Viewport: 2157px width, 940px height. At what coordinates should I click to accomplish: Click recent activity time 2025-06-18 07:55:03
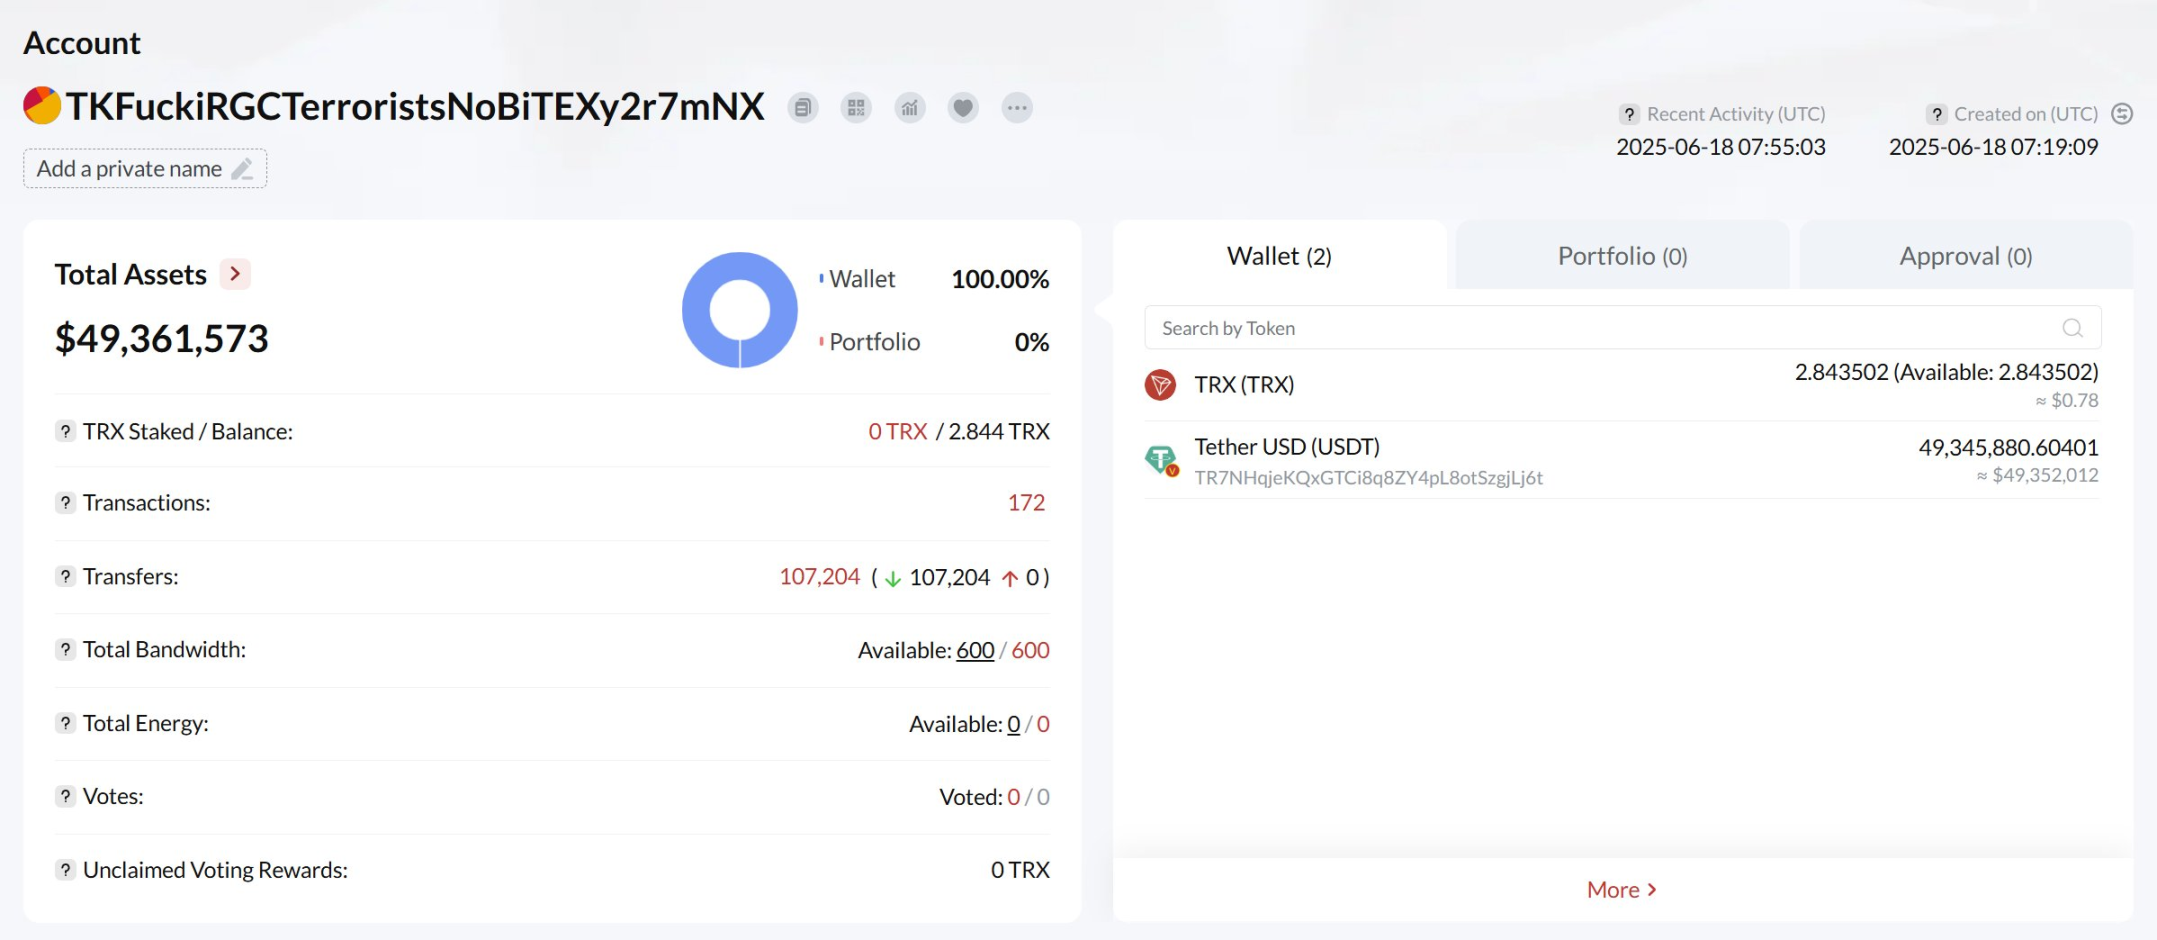click(x=1721, y=147)
